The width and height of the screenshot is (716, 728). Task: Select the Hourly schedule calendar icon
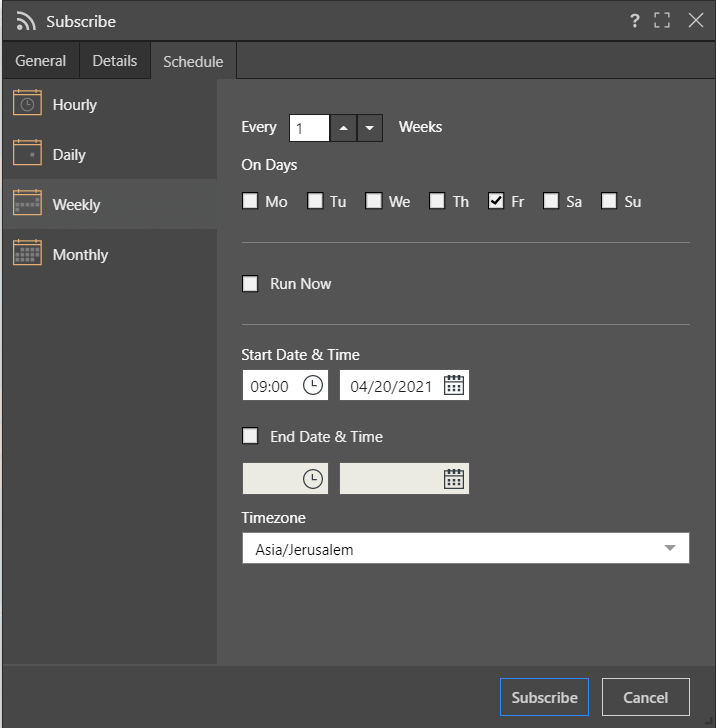click(27, 102)
